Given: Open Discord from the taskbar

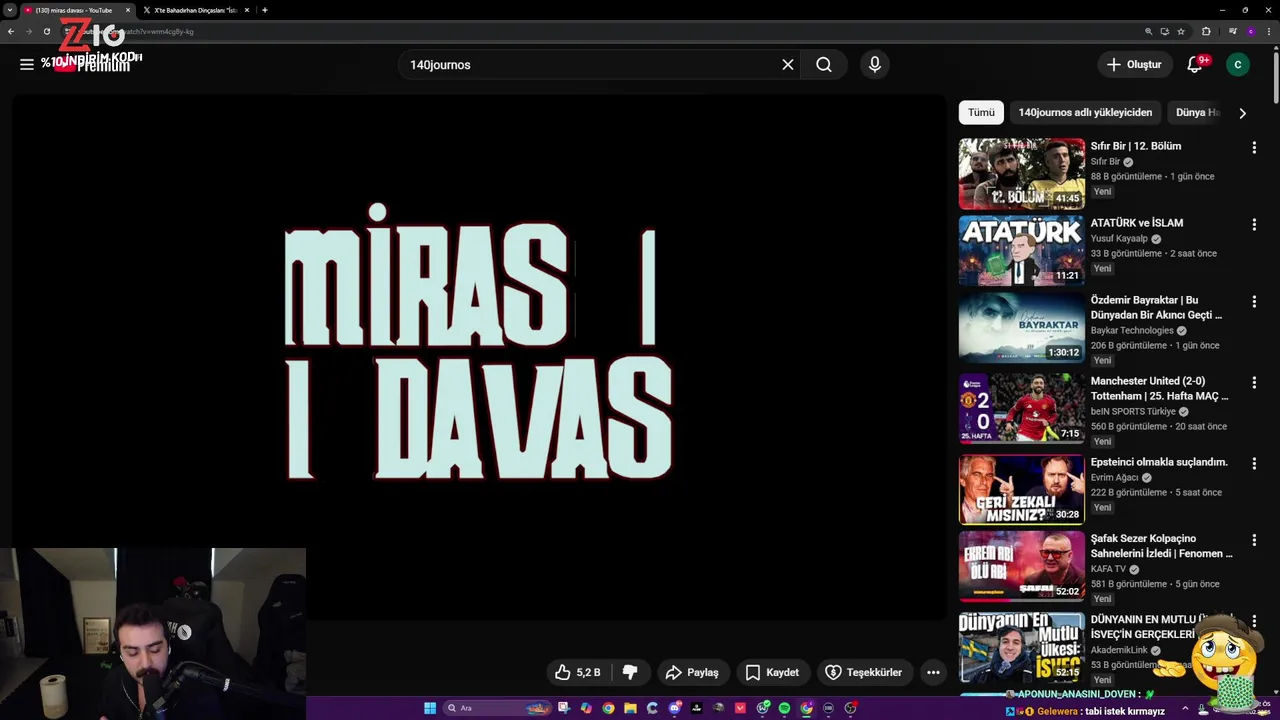Looking at the screenshot, I should pos(675,708).
